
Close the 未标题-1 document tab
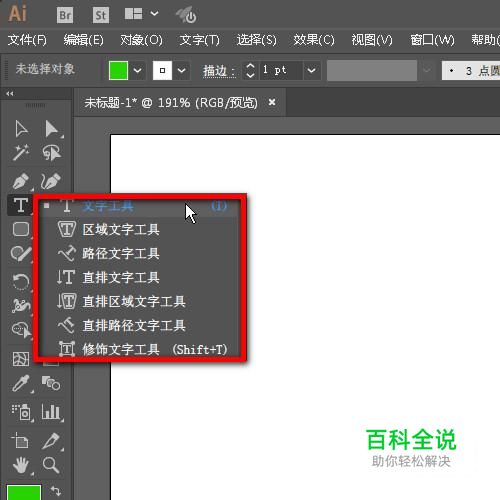pyautogui.click(x=272, y=102)
